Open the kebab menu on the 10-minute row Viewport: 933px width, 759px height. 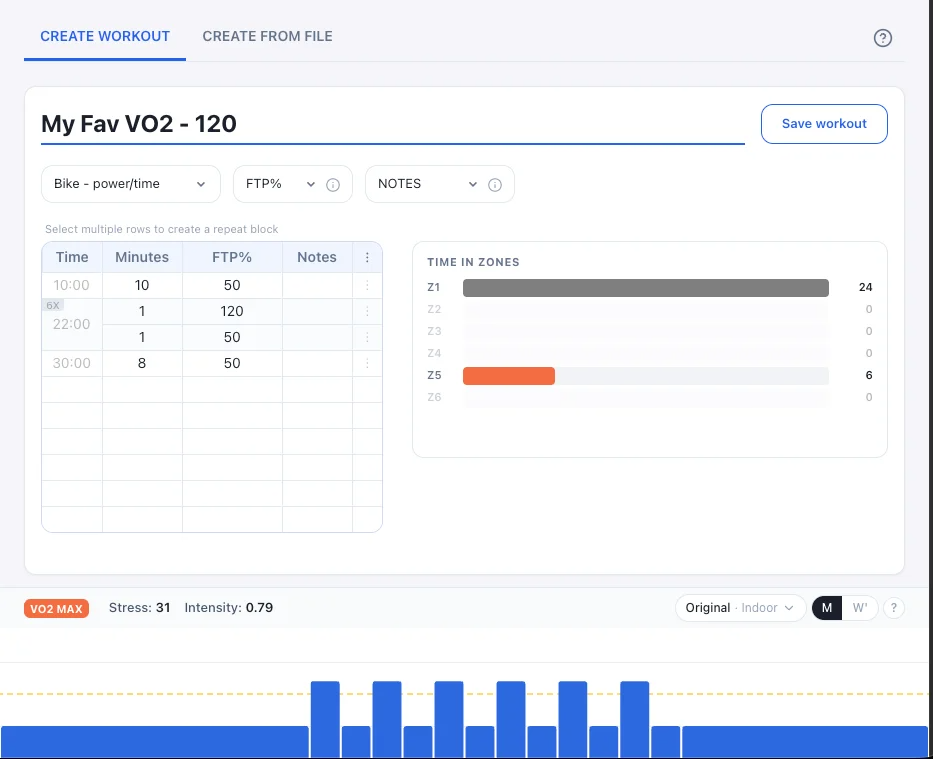tap(367, 284)
